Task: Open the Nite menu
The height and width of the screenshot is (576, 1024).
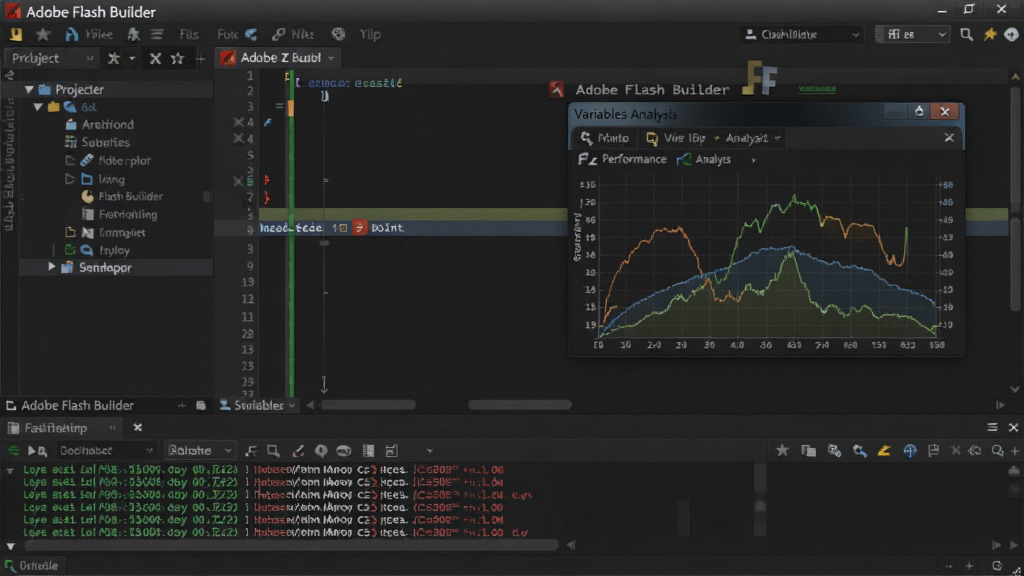Action: click(302, 34)
